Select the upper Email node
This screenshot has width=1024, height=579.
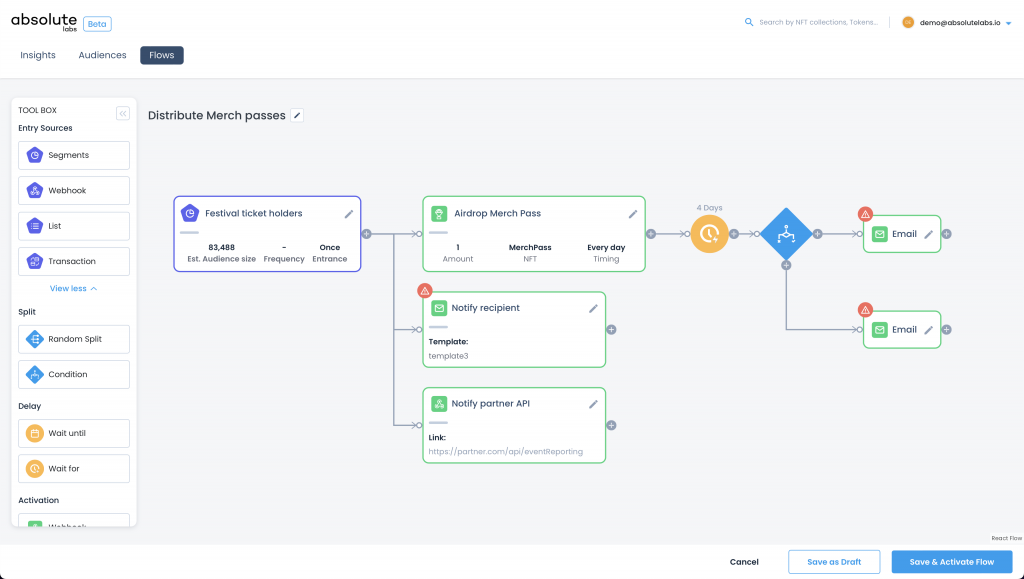[x=902, y=234]
